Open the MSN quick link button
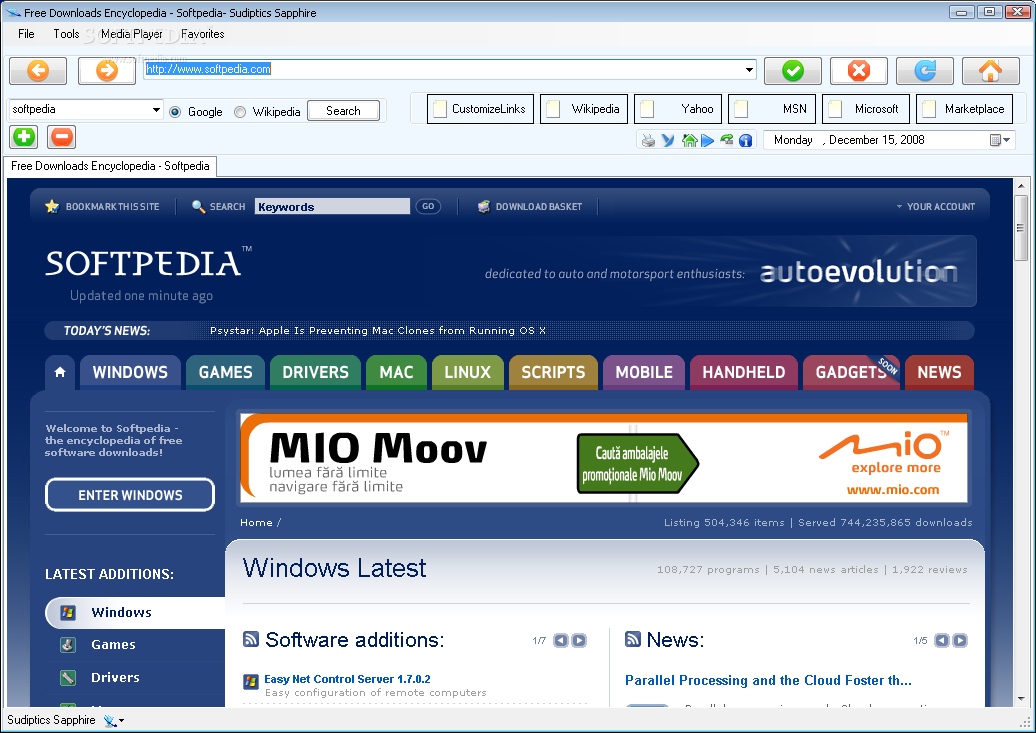The height and width of the screenshot is (733, 1036). click(x=772, y=109)
